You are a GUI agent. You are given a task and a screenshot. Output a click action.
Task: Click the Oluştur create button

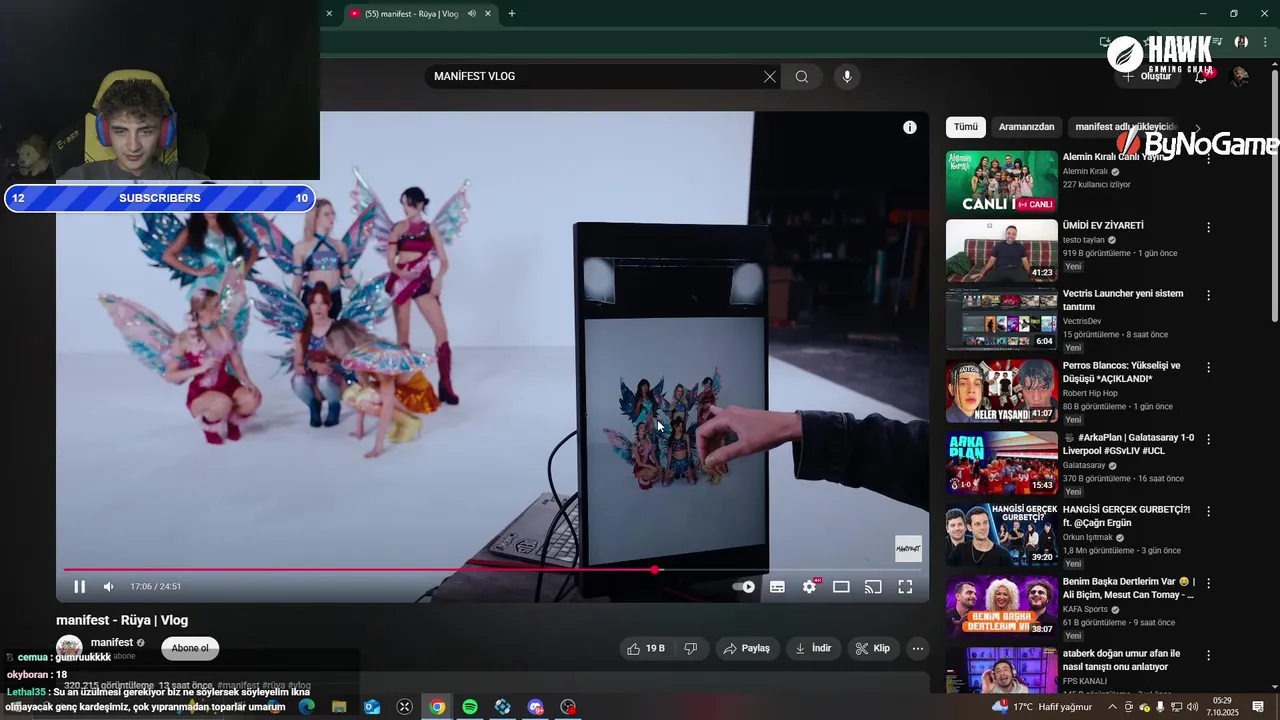pyautogui.click(x=1147, y=77)
